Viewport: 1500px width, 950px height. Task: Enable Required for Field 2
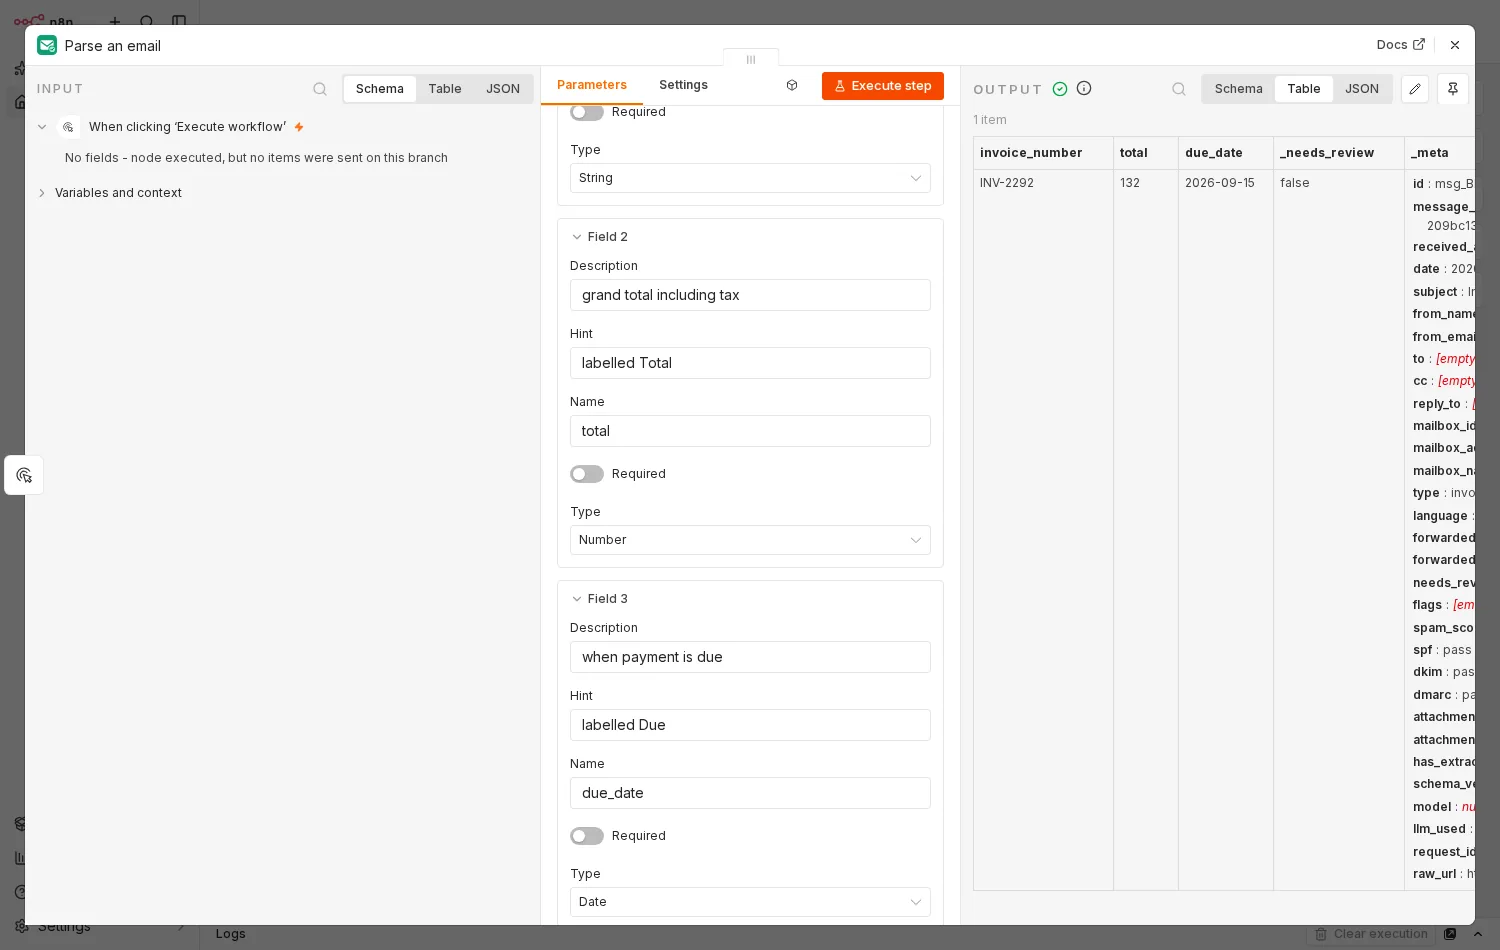point(587,474)
